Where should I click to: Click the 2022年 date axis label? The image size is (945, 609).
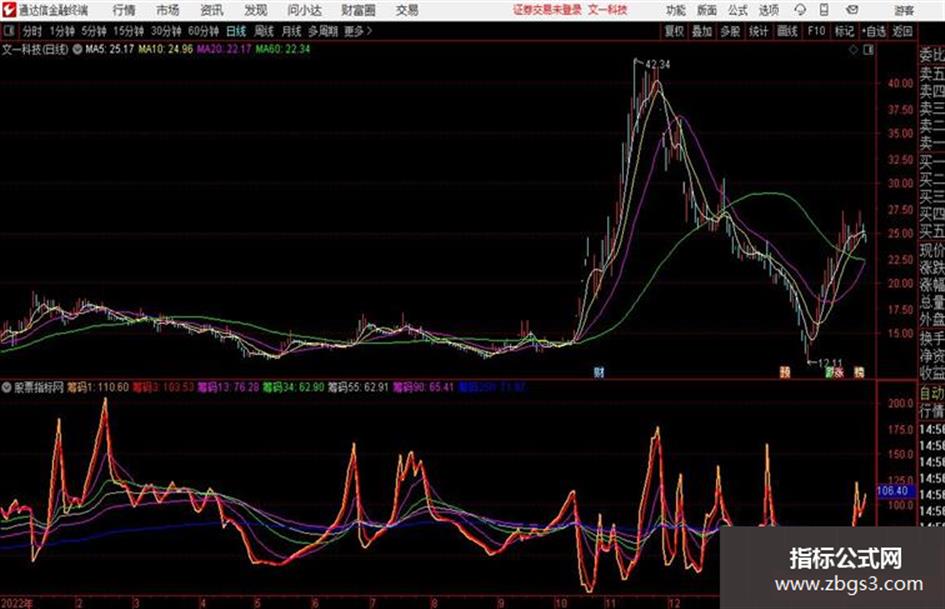(17, 603)
